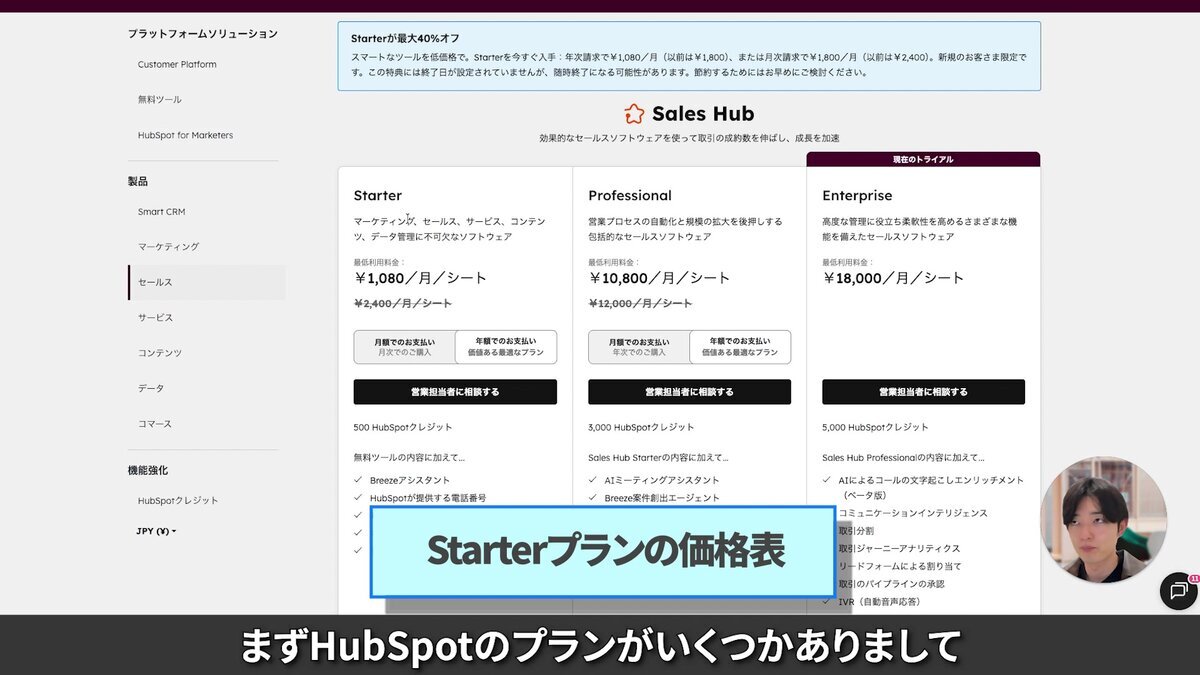Select セールス in the product sidebar

155,281
